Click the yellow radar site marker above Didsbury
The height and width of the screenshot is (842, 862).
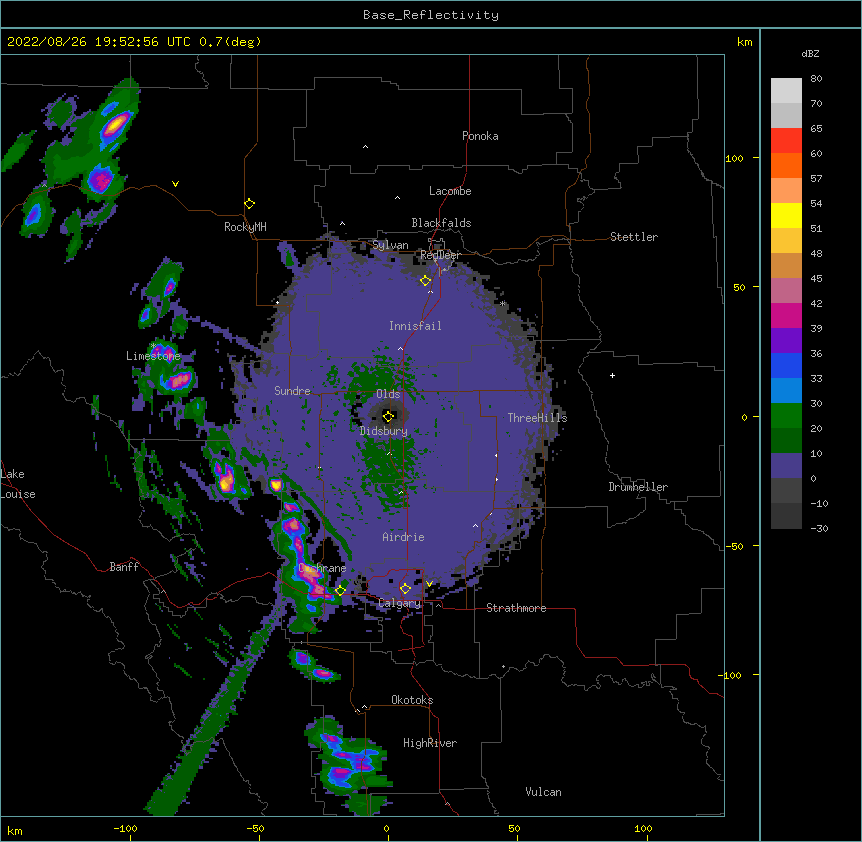point(388,416)
